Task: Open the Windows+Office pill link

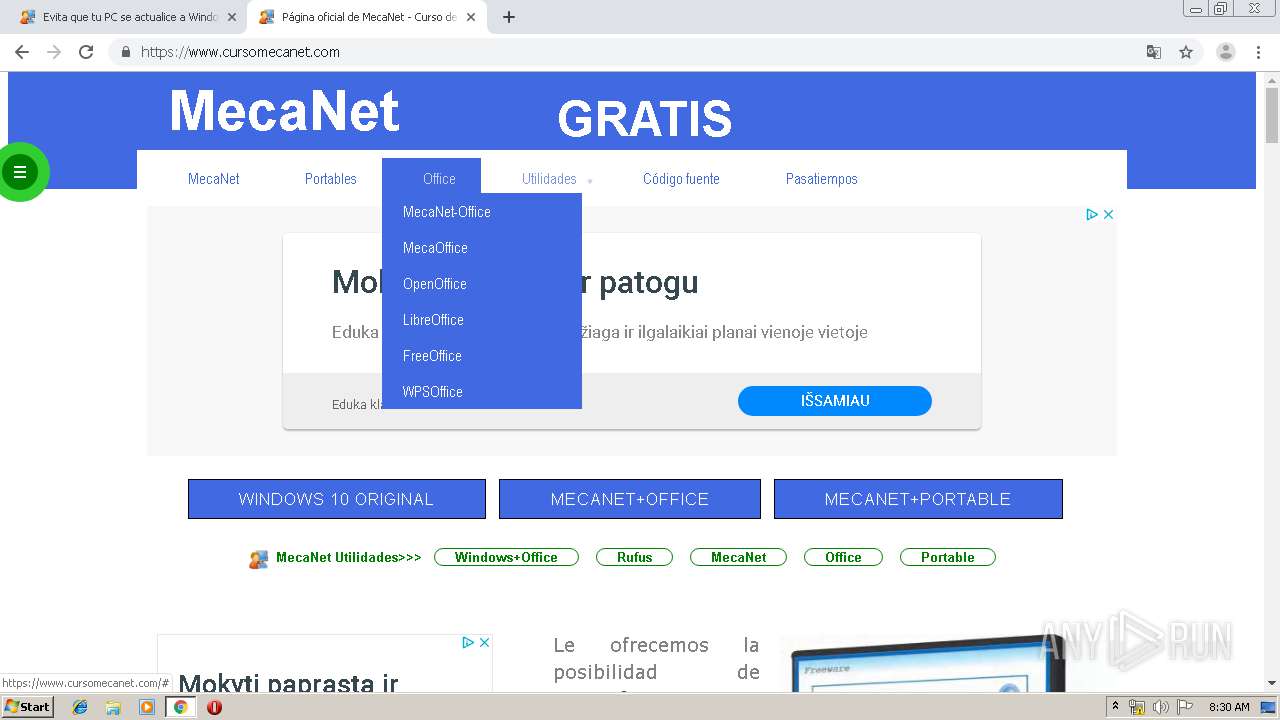Action: pyautogui.click(x=506, y=557)
